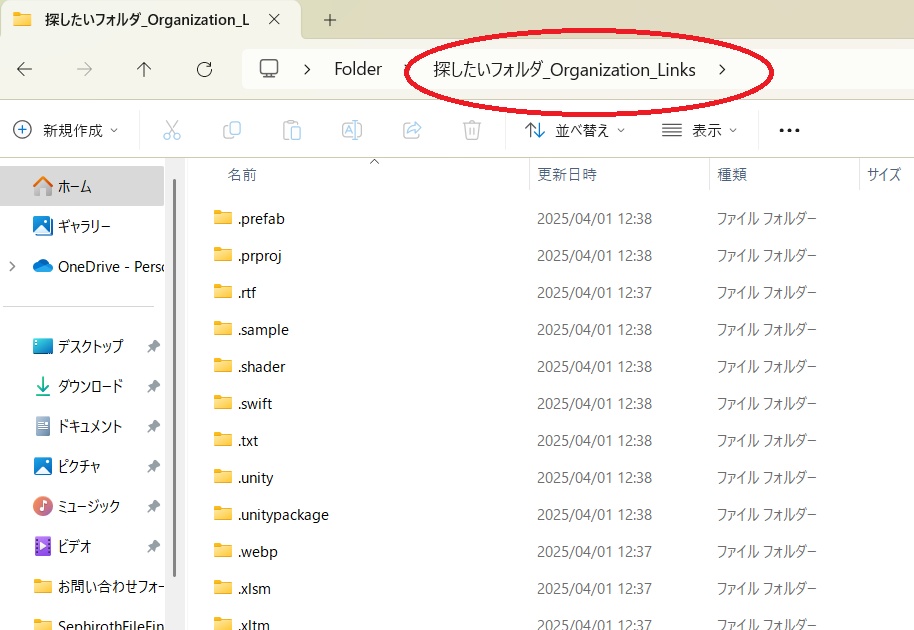This screenshot has width=914, height=630.
Task: Click the Paste icon
Action: coord(291,130)
